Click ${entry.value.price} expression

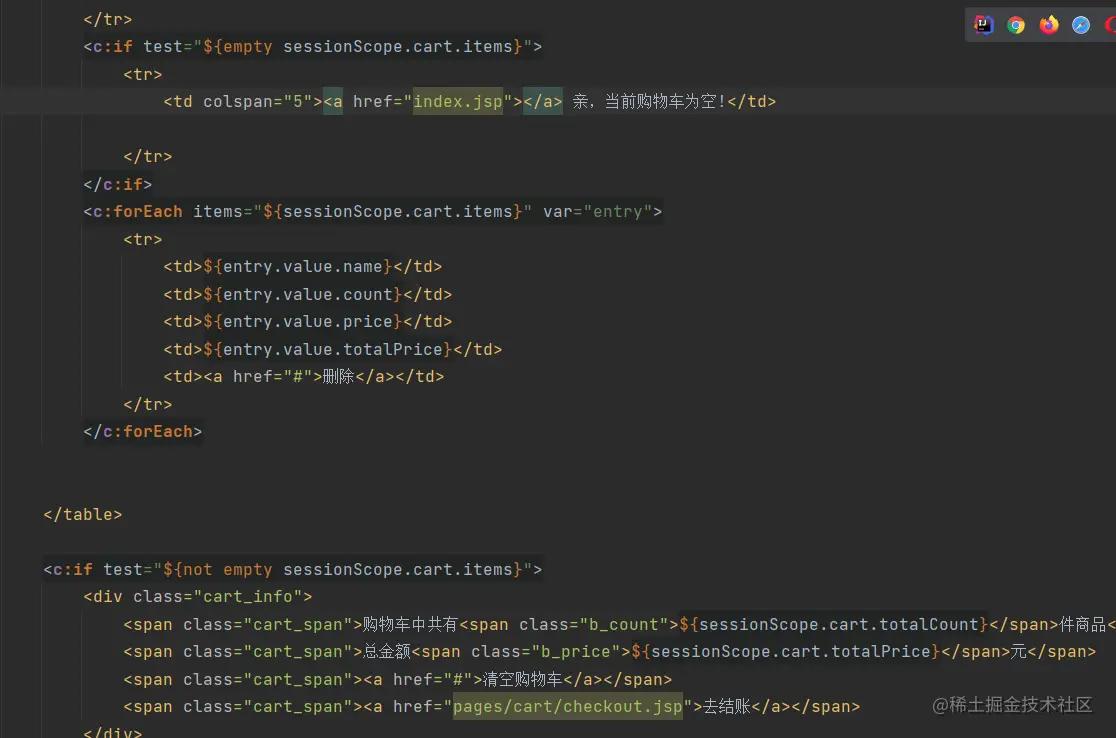[x=302, y=322]
